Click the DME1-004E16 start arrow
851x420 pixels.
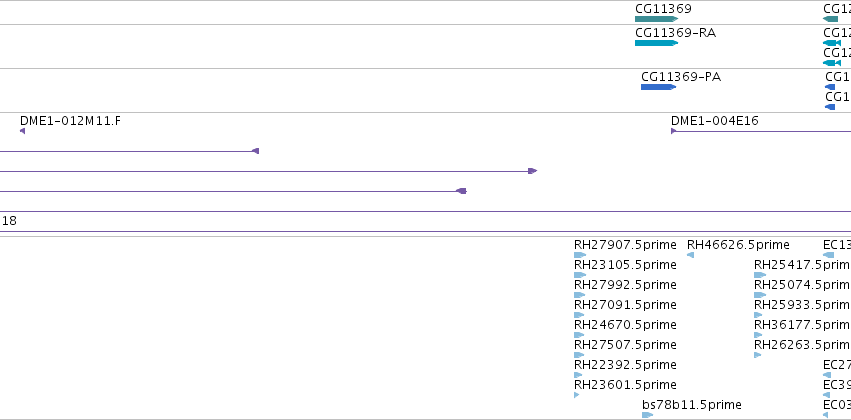click(x=674, y=131)
